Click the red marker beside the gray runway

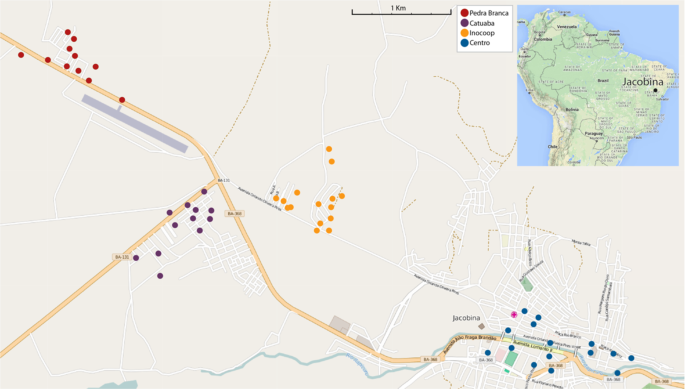point(122,100)
